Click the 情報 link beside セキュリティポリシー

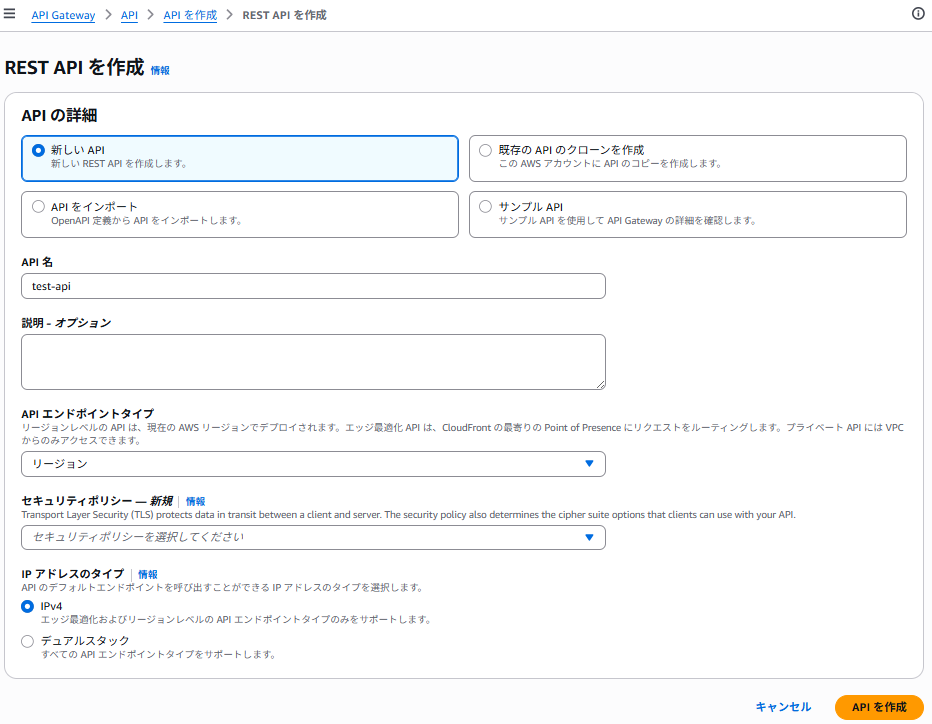pyautogui.click(x=195, y=501)
